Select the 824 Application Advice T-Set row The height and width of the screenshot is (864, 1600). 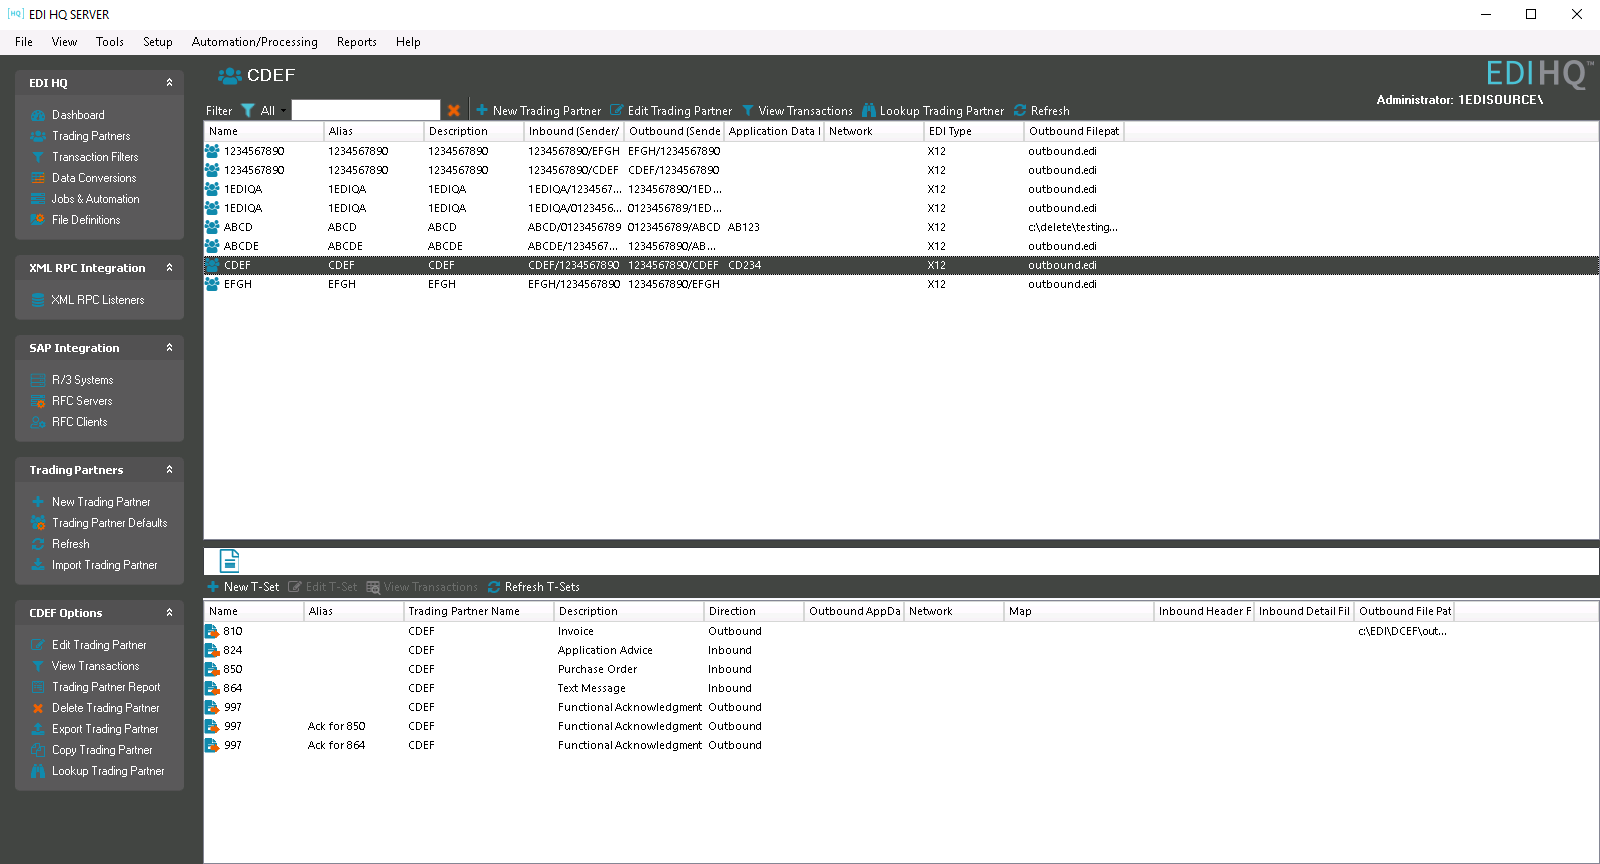pos(901,650)
